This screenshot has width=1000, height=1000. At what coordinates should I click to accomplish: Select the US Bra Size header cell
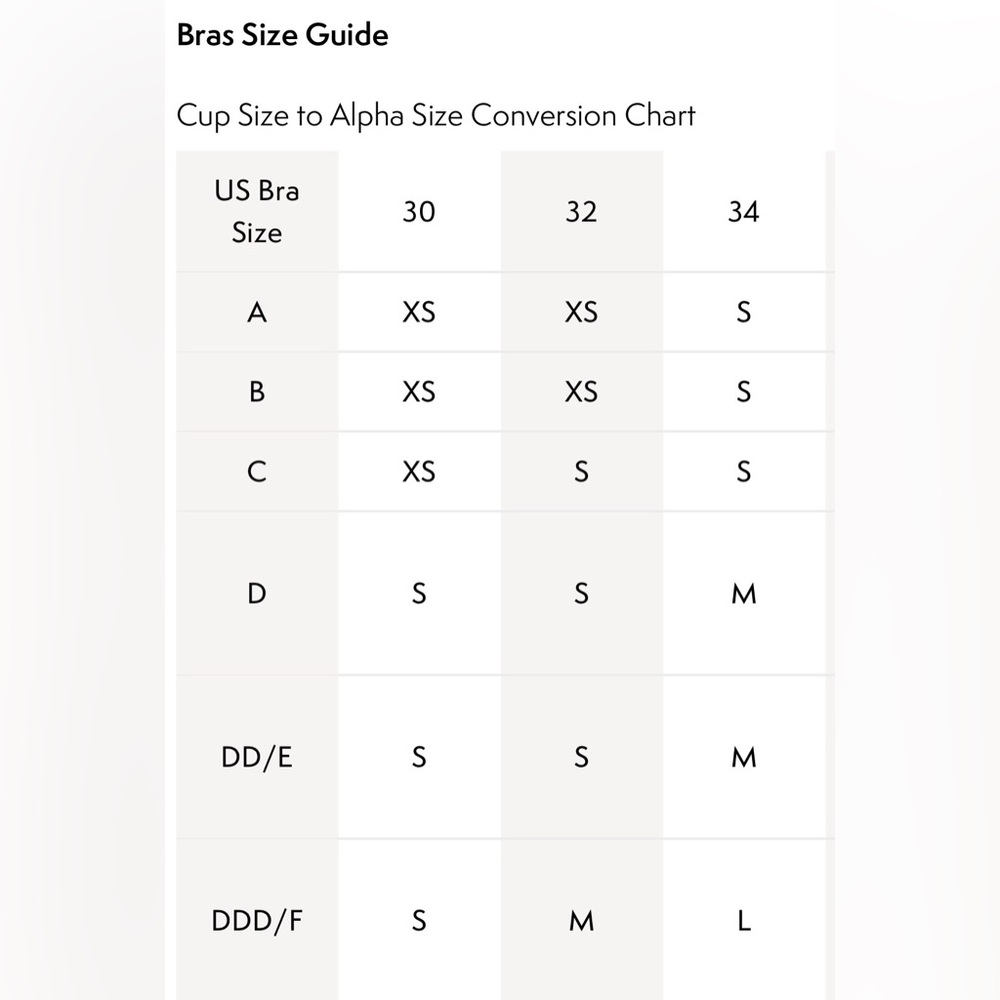[257, 211]
